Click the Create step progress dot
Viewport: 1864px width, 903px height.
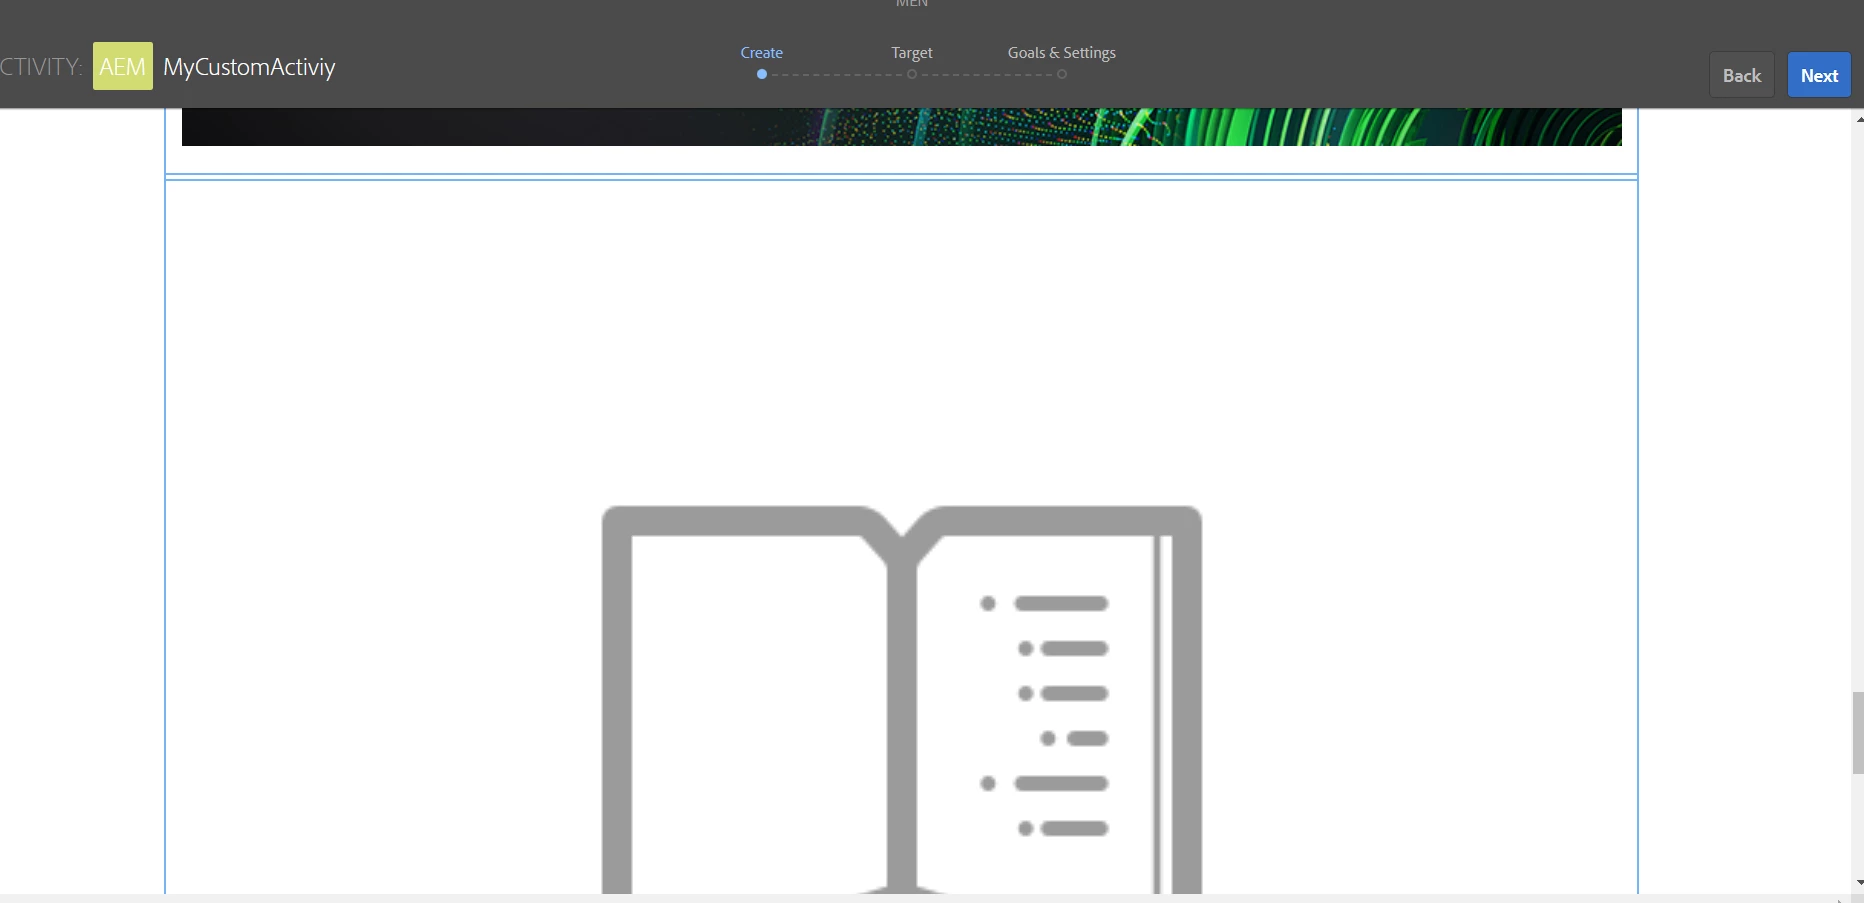click(x=762, y=74)
